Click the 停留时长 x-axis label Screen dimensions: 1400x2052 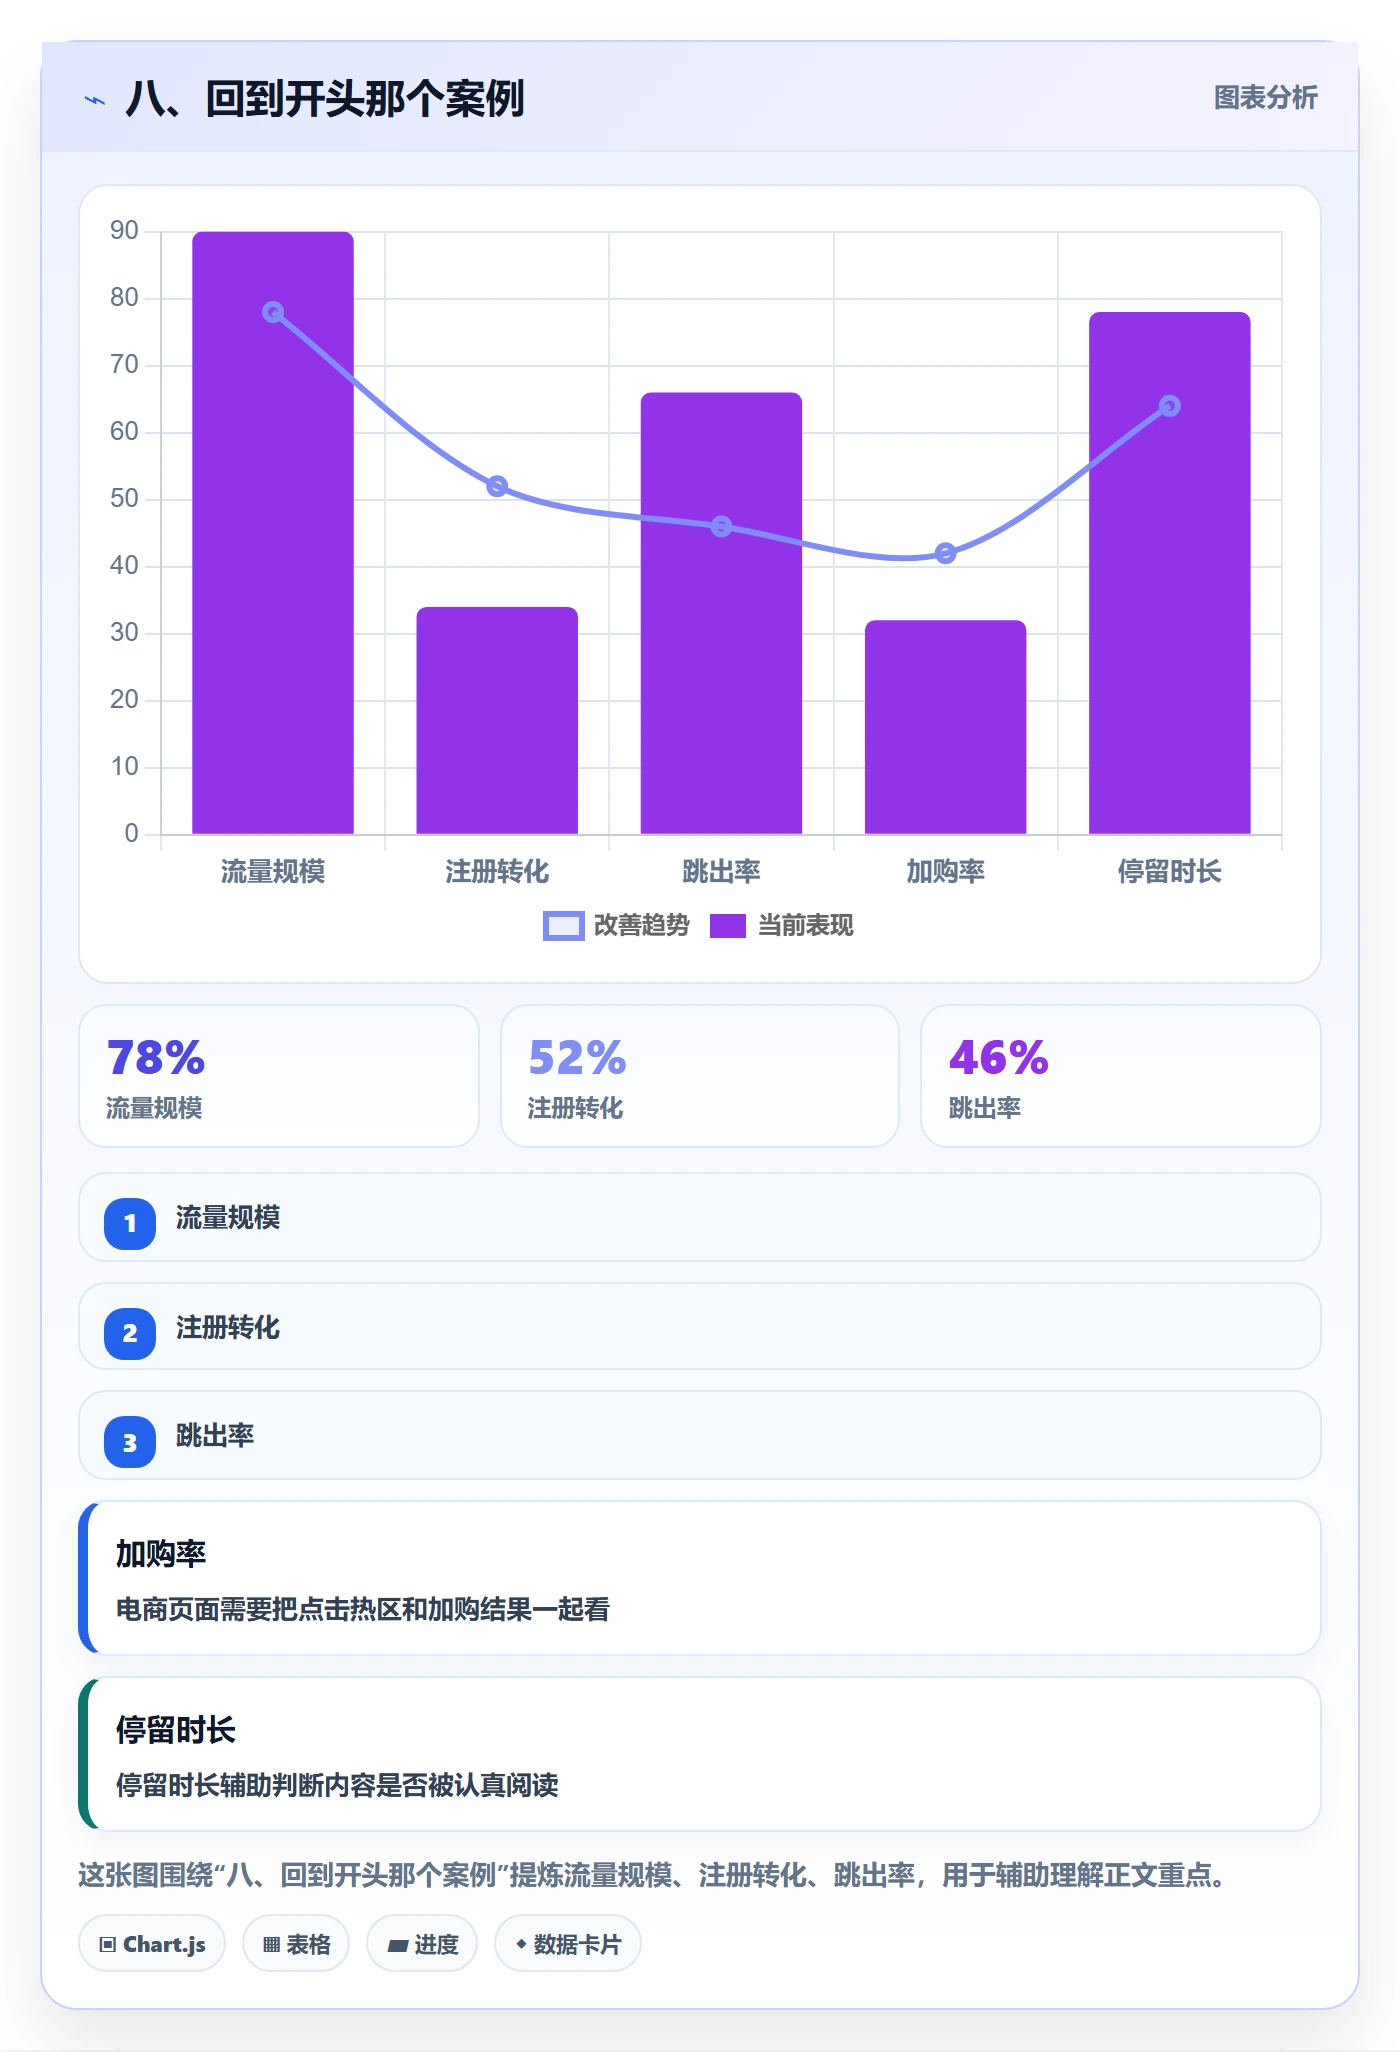pos(1170,872)
